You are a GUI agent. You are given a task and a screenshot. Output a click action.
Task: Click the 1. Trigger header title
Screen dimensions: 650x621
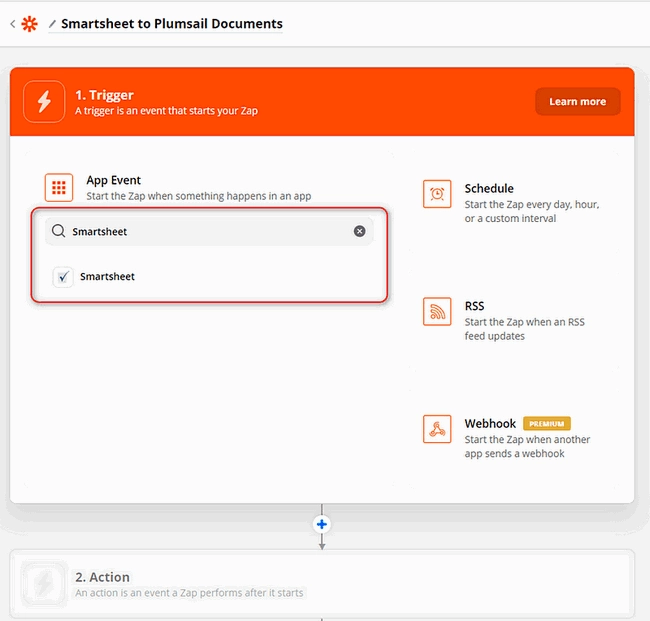pos(104,95)
